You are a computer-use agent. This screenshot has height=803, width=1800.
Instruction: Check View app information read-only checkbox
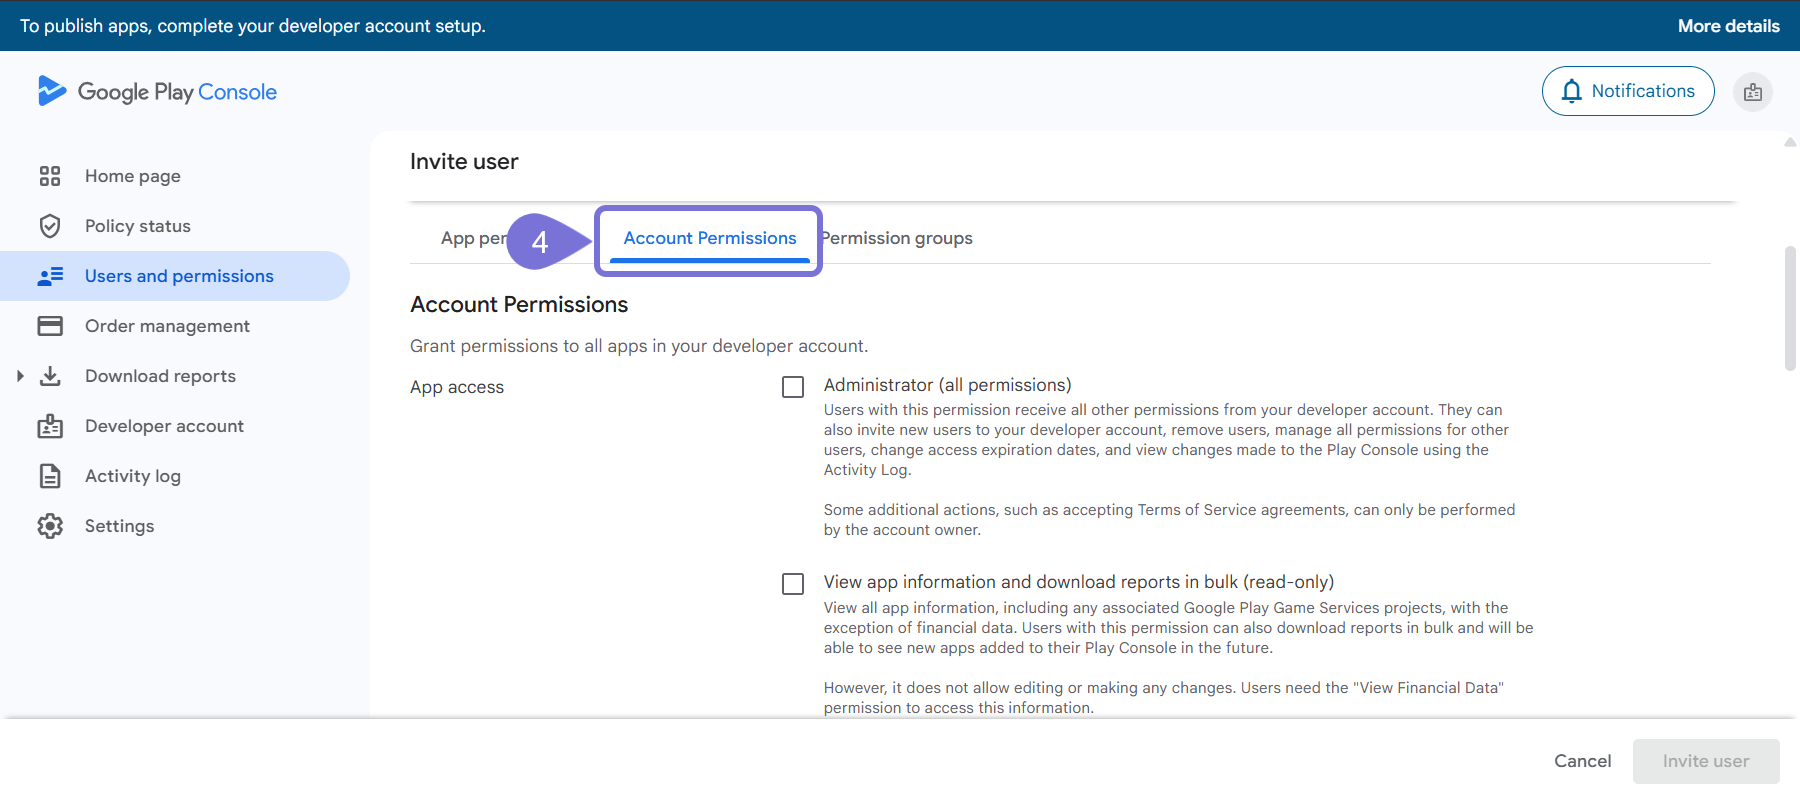(793, 584)
